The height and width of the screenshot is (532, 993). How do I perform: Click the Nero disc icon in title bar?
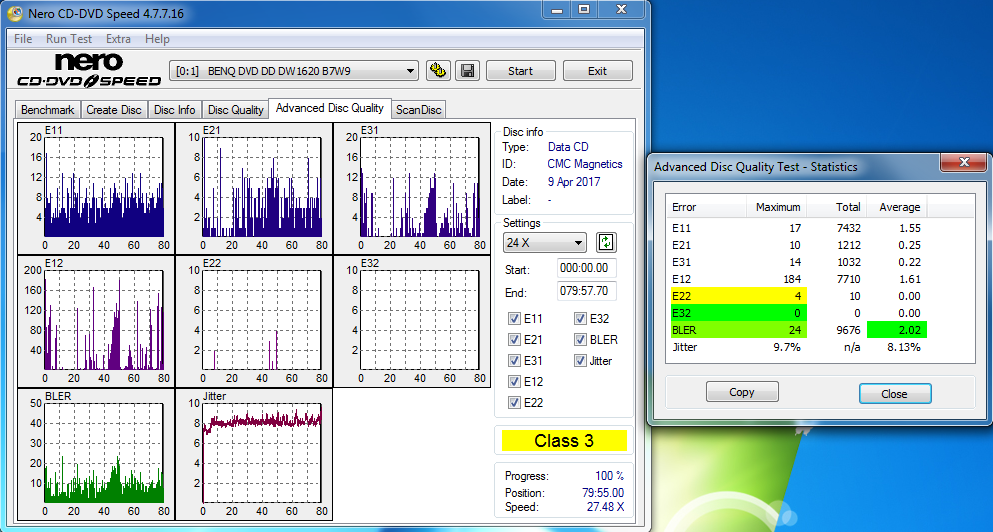tap(13, 13)
